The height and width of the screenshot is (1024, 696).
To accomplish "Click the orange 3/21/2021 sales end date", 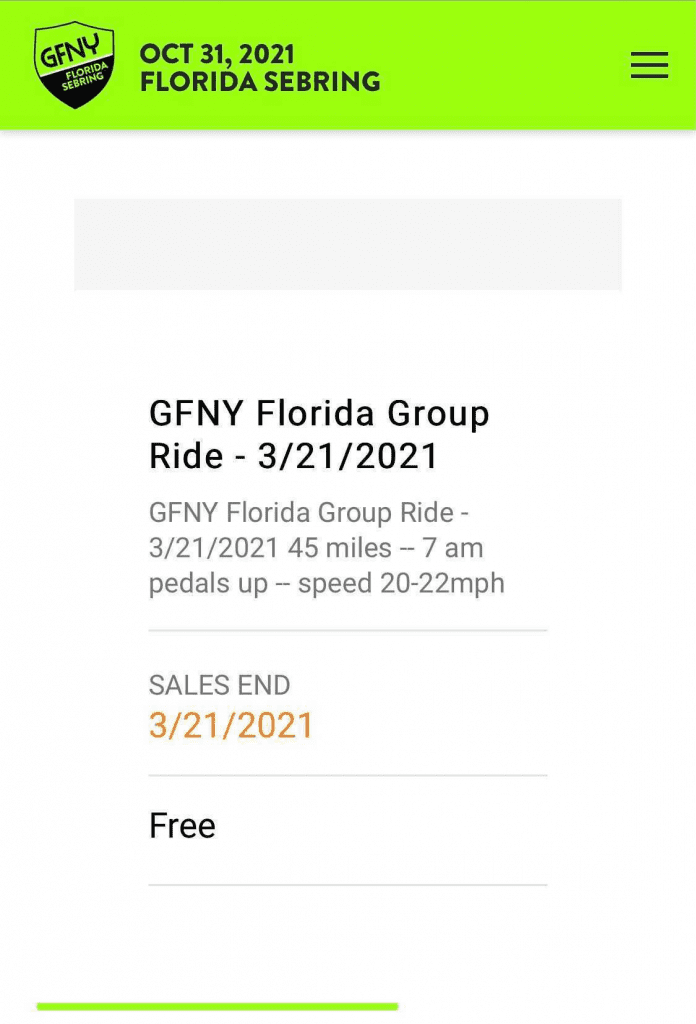I will (231, 726).
